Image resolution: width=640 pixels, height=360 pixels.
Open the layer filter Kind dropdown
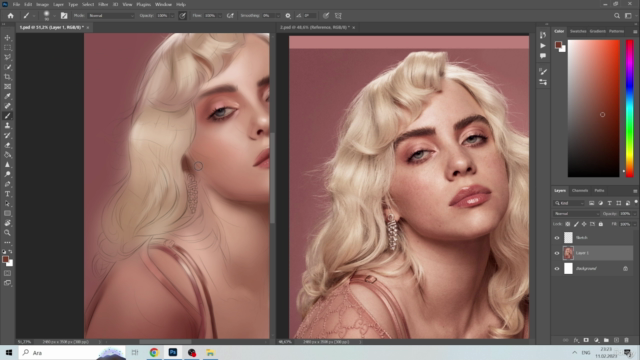coord(569,203)
